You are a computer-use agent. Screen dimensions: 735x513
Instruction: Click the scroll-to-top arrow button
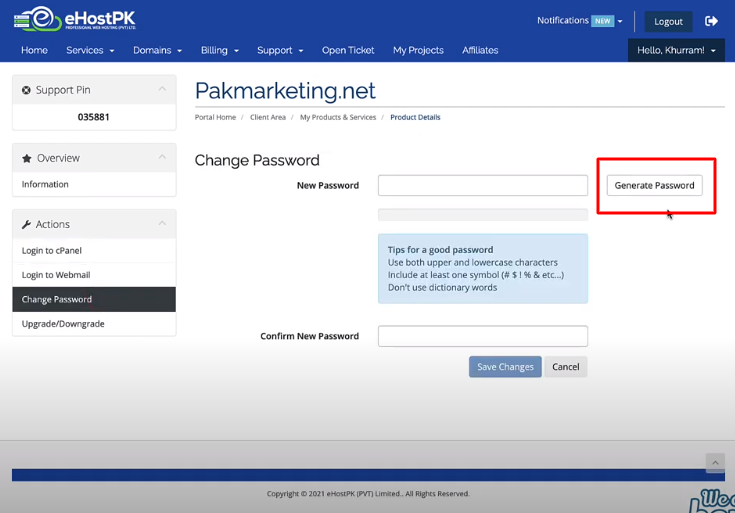coord(715,463)
